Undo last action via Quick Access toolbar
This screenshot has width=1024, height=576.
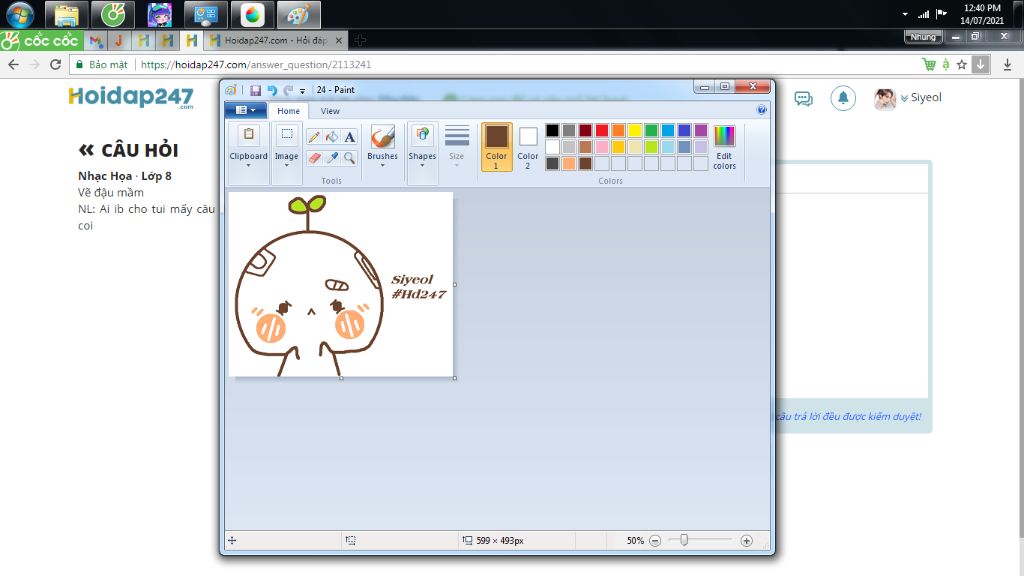click(x=272, y=90)
